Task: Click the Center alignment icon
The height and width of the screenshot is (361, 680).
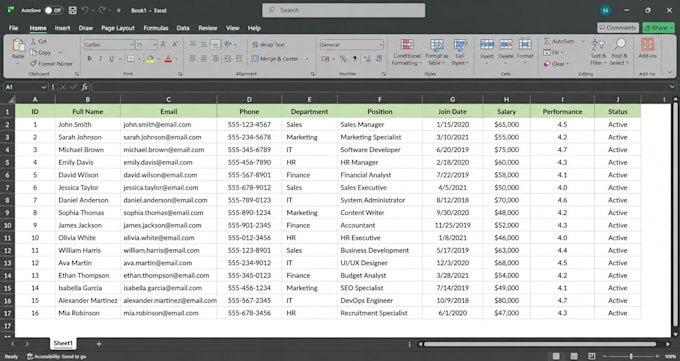Action: coord(204,59)
